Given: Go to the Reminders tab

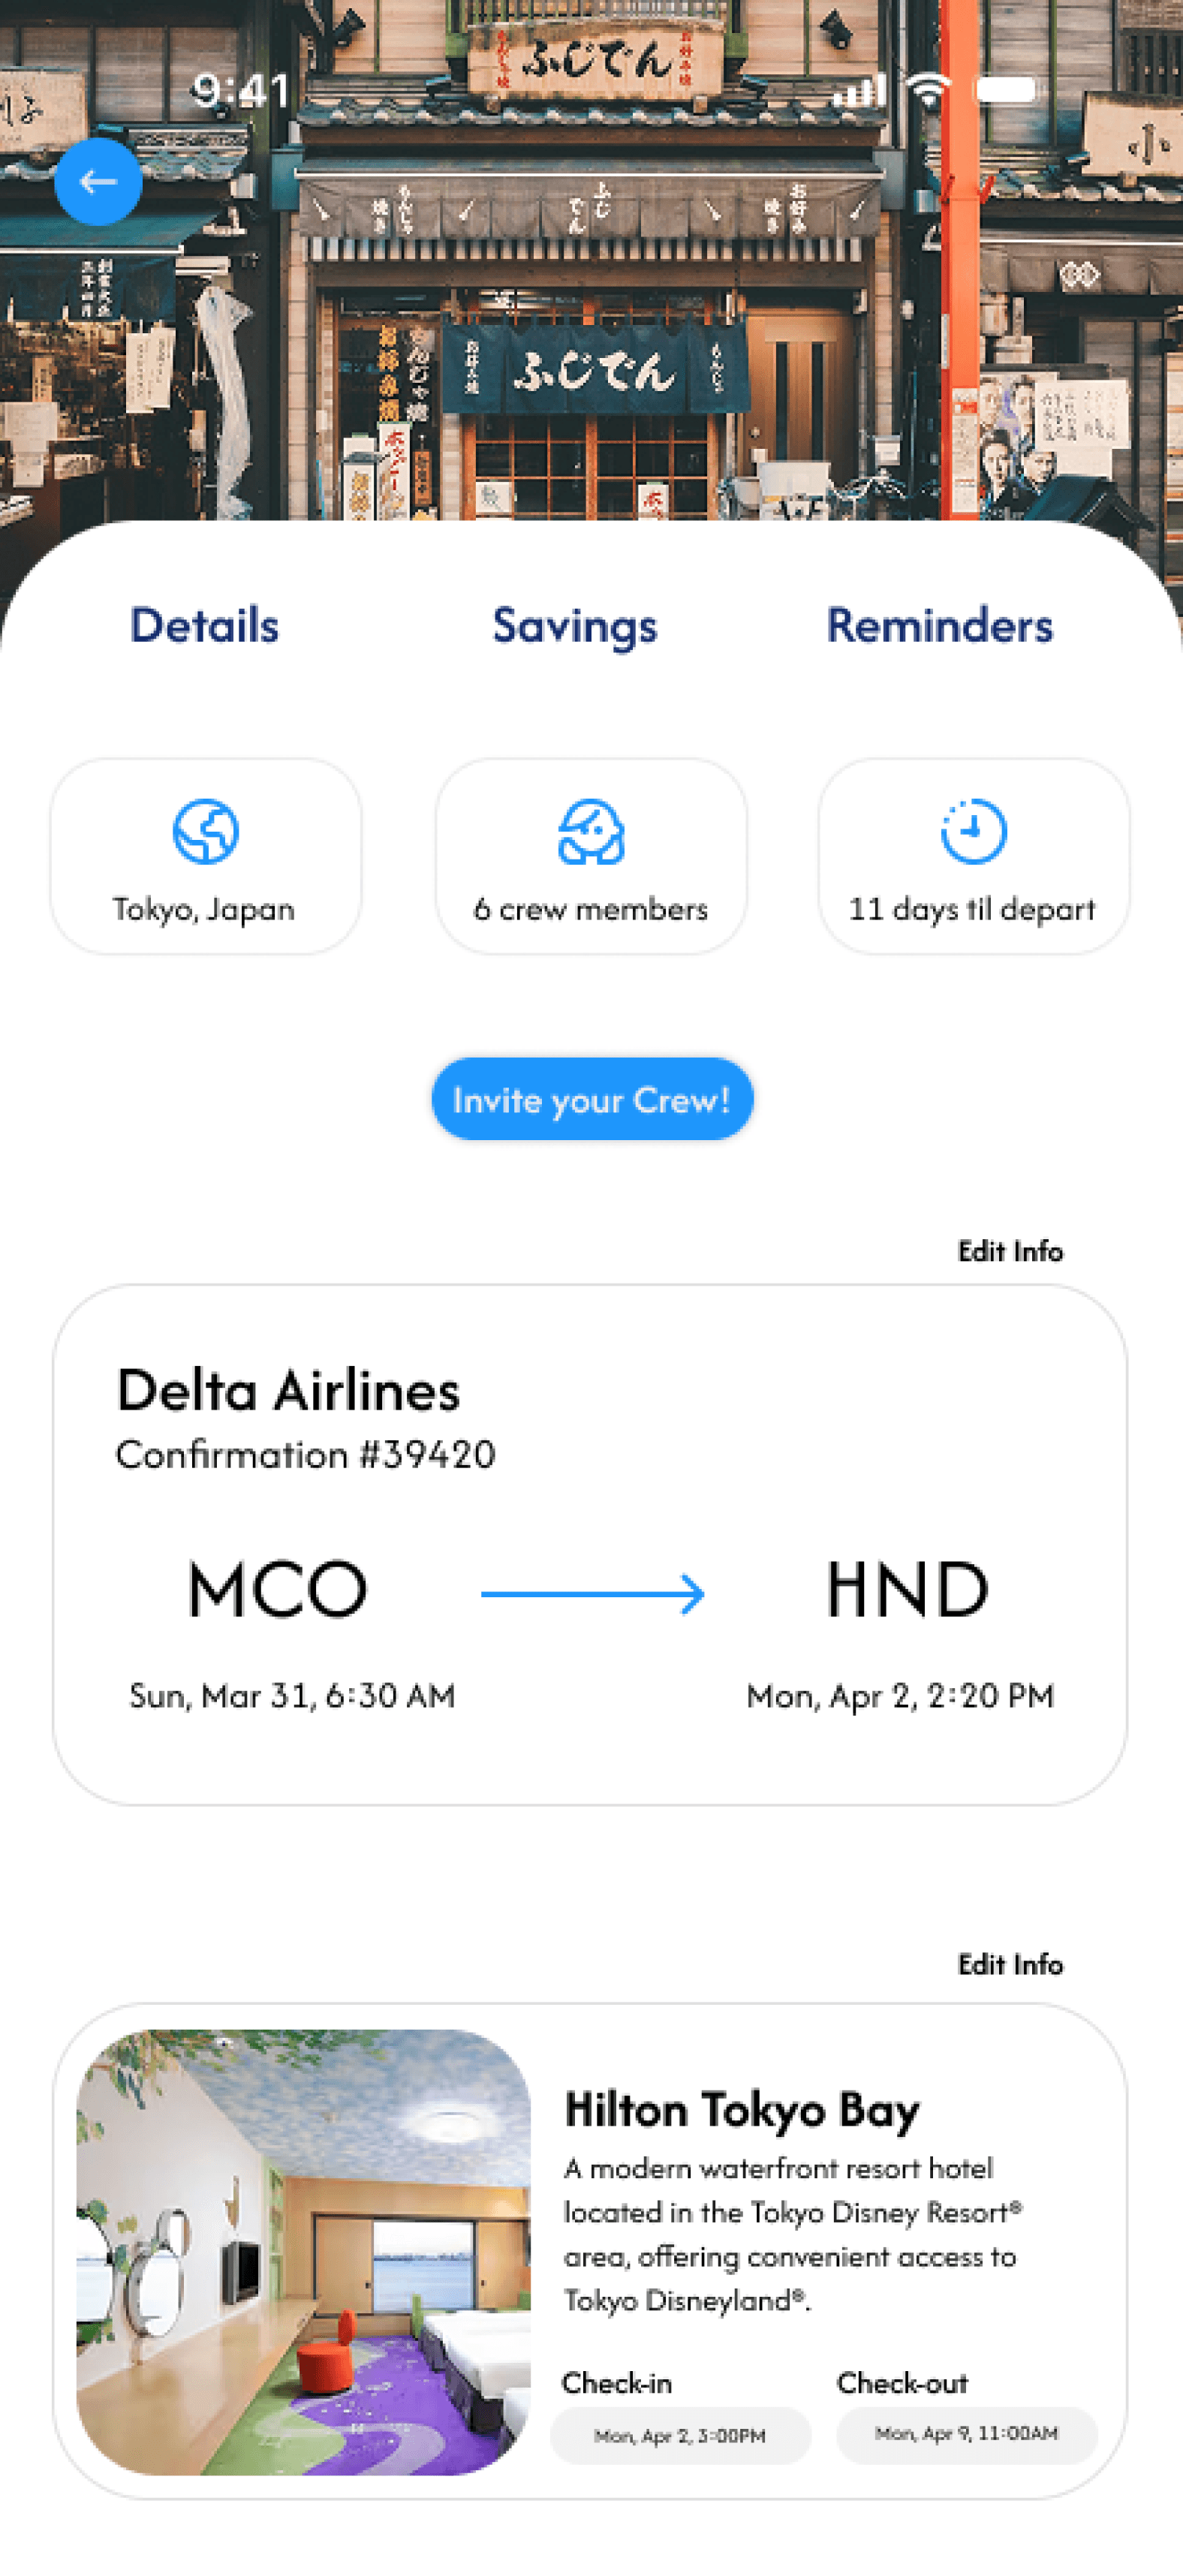Looking at the screenshot, I should point(939,625).
